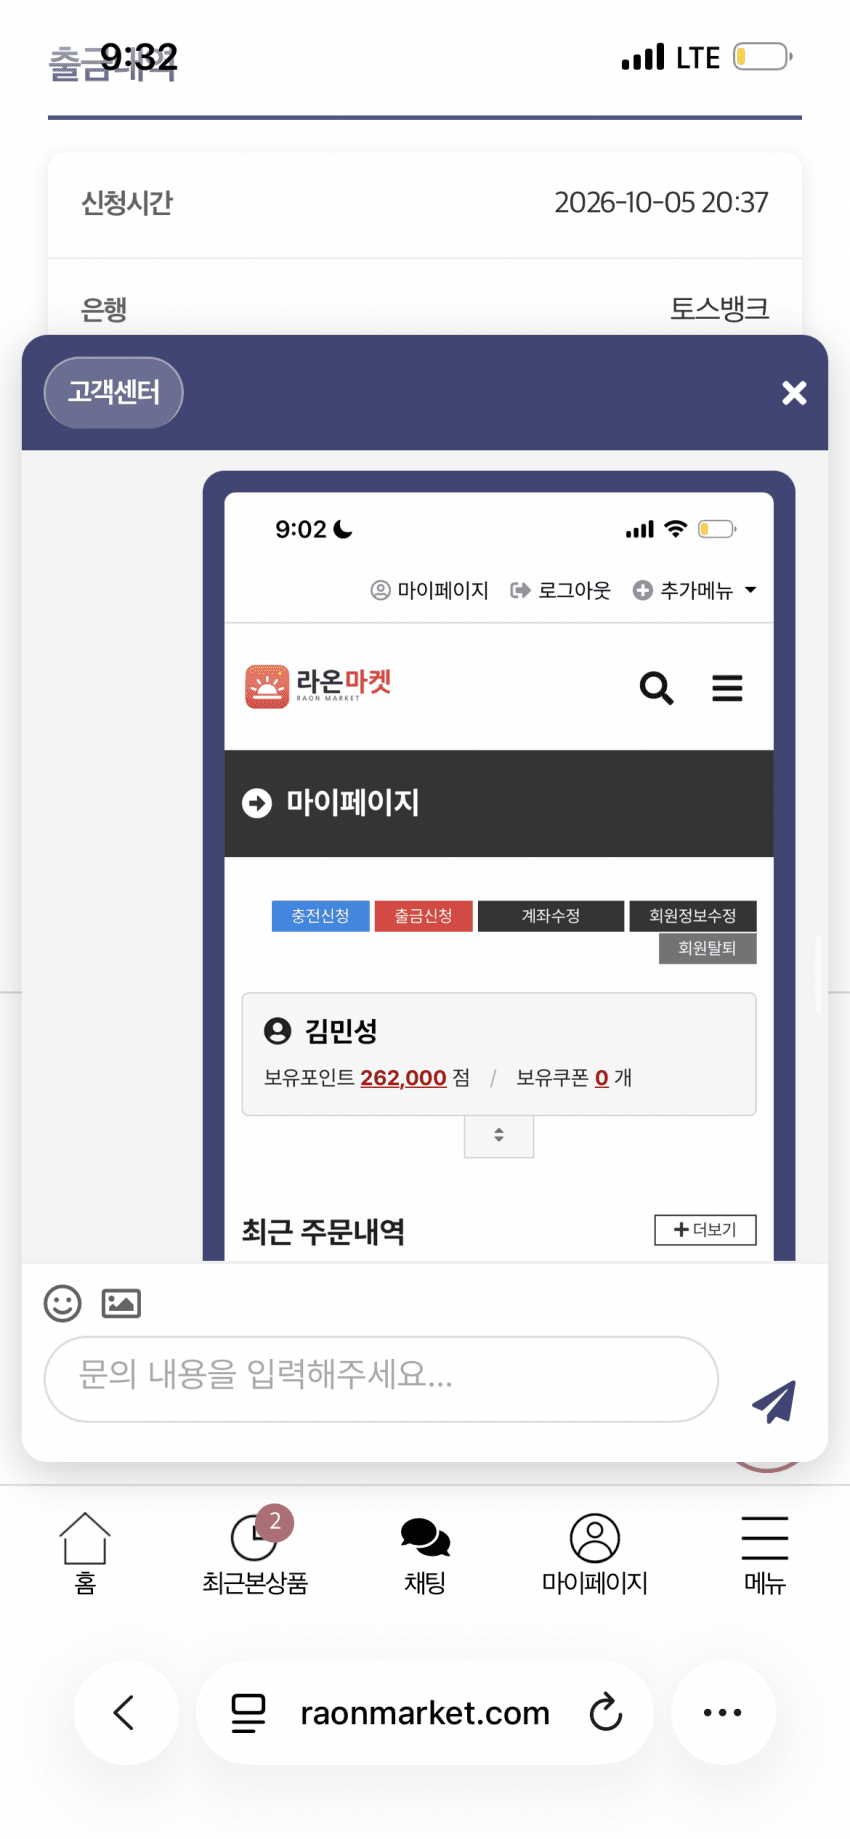Image resolution: width=850 pixels, height=1839 pixels.
Task: Tap the 9:32 status bar clock
Action: tap(139, 58)
